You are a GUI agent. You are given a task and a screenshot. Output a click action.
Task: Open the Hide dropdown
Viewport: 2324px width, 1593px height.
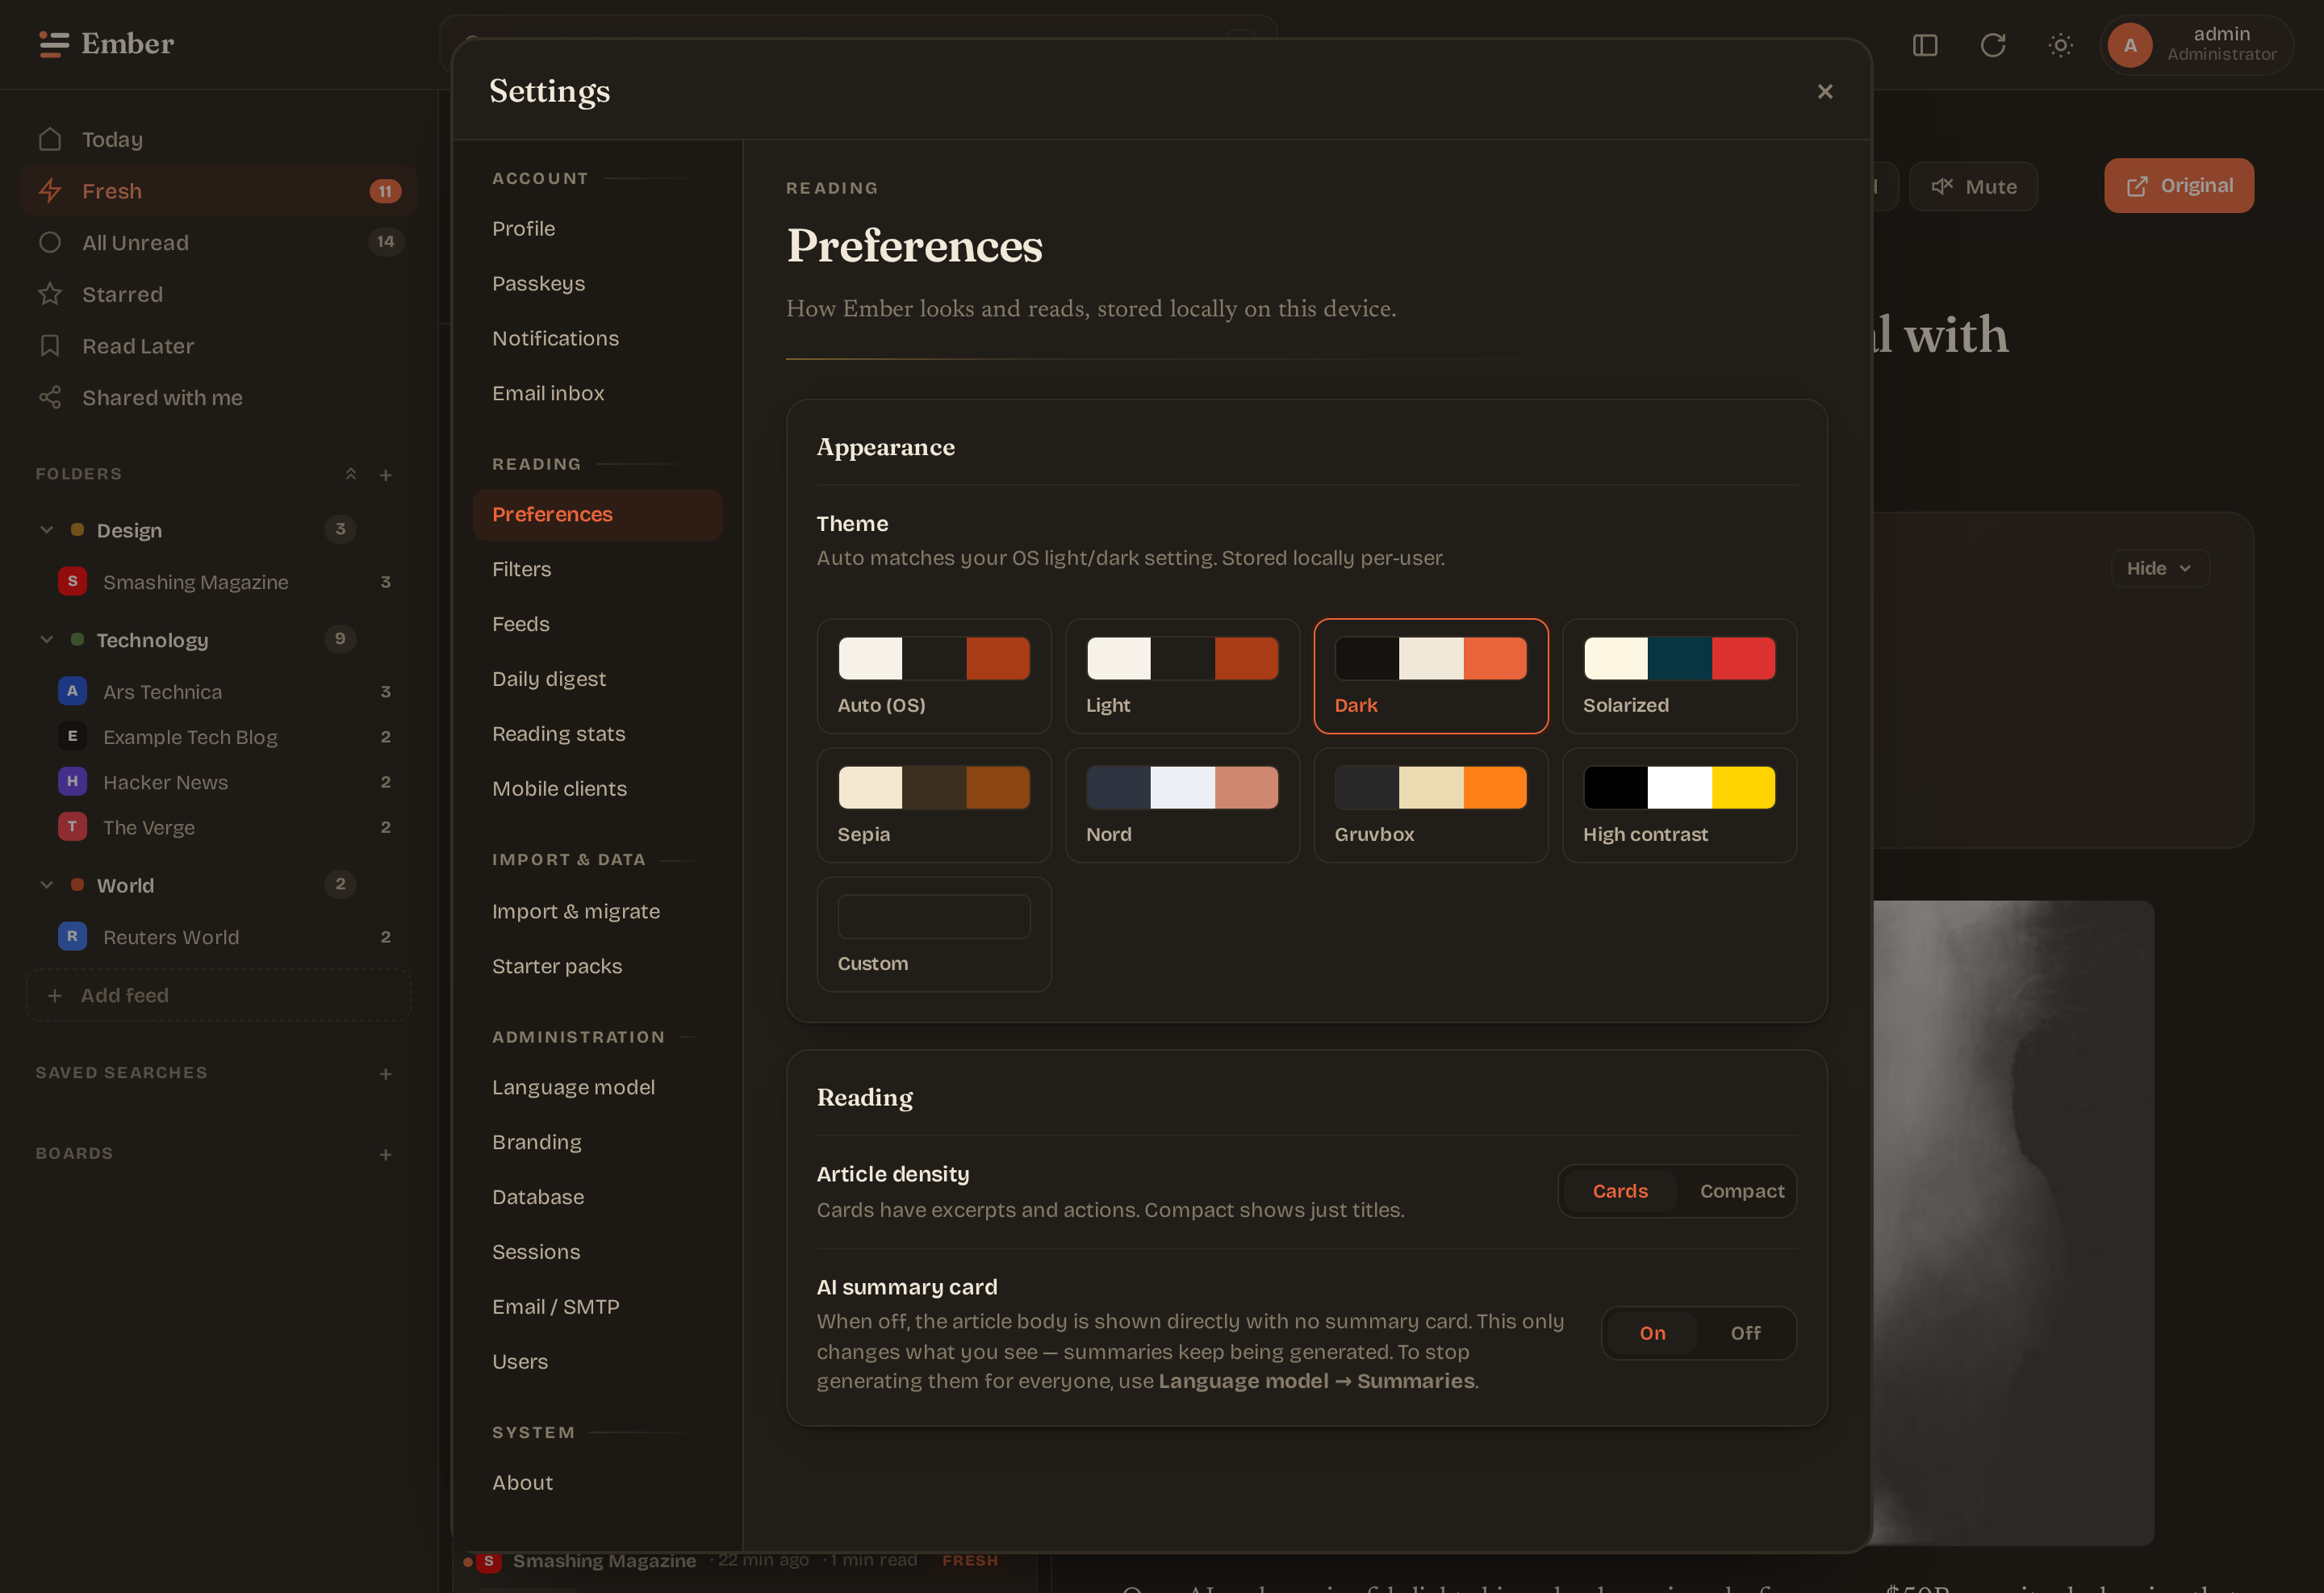point(2159,568)
